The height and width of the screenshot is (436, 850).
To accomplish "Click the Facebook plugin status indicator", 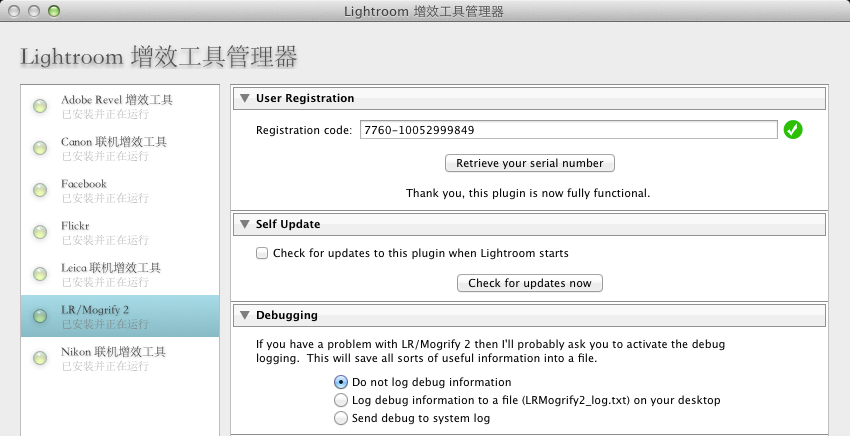I will [40, 190].
